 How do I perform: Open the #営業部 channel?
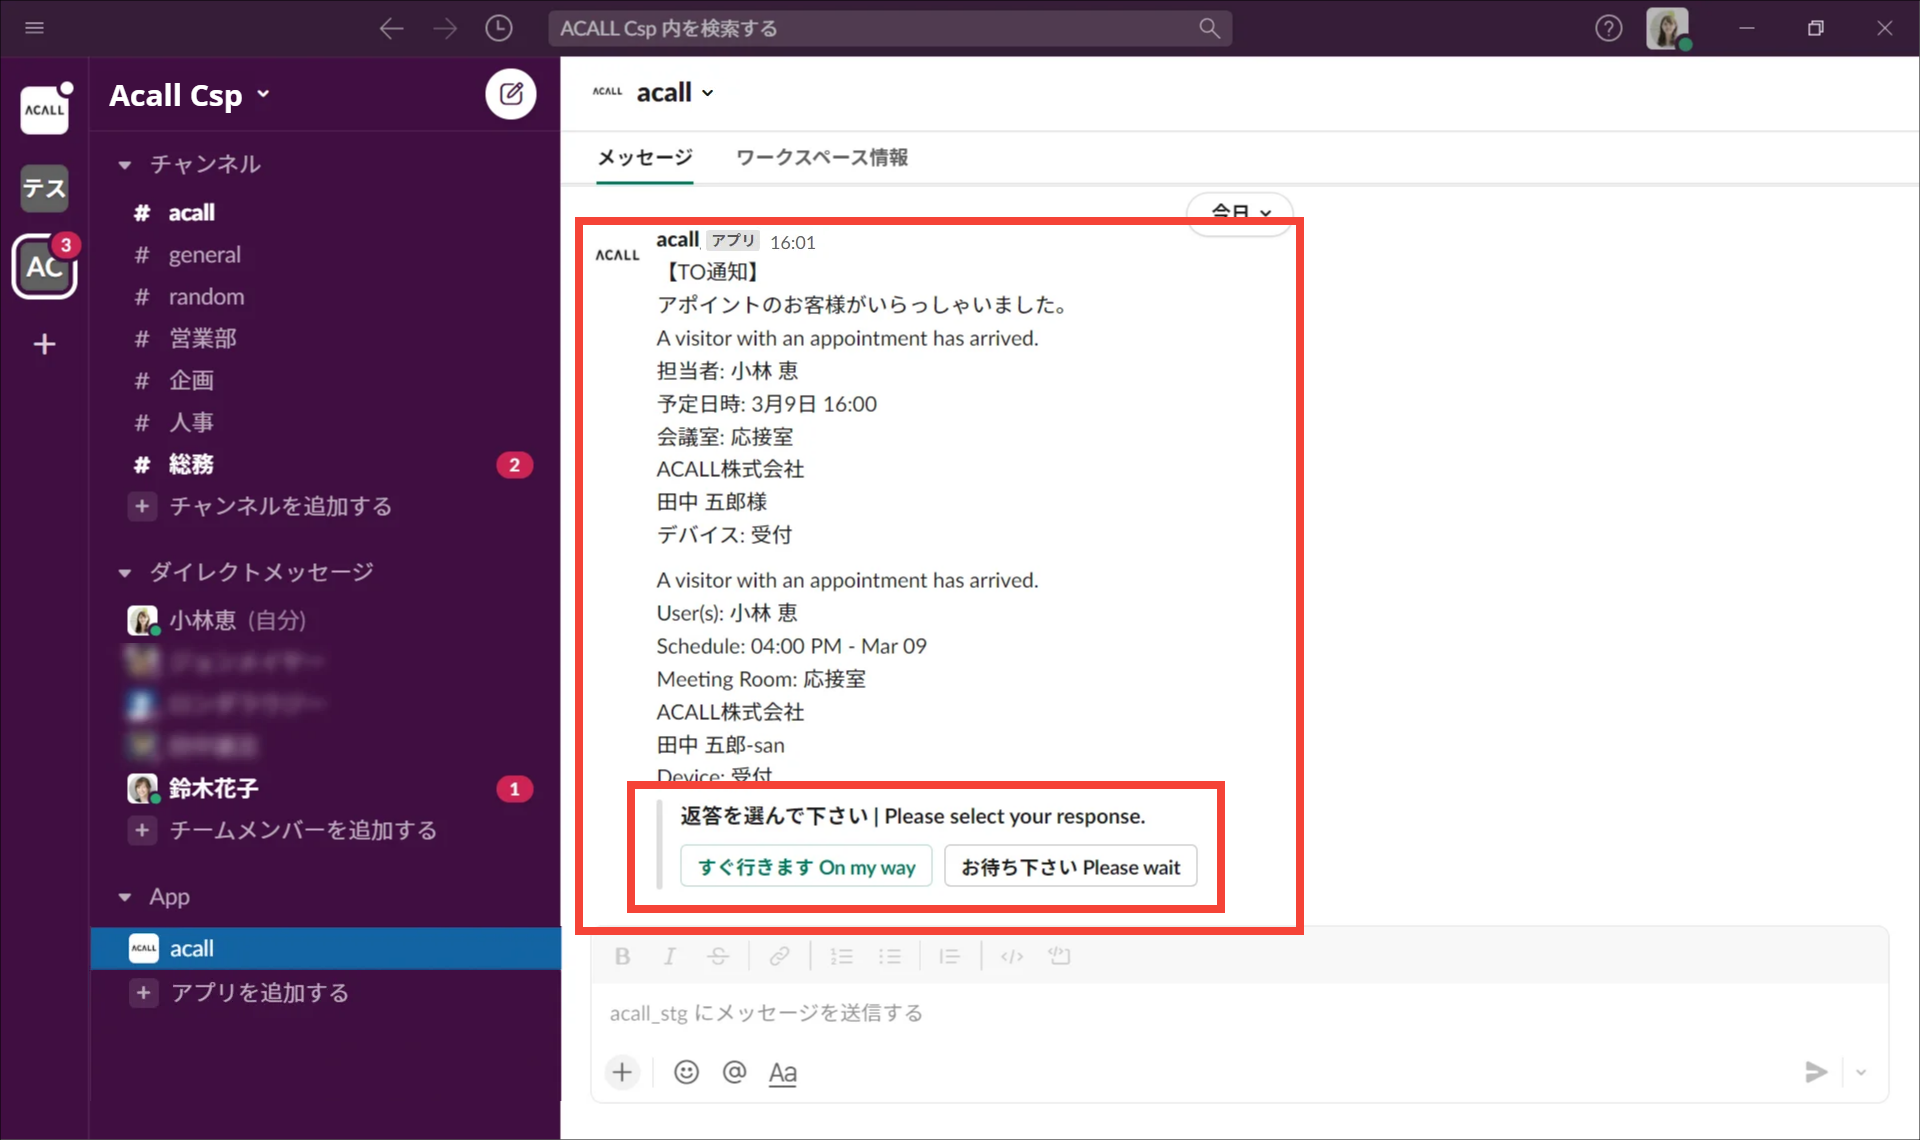(325, 338)
